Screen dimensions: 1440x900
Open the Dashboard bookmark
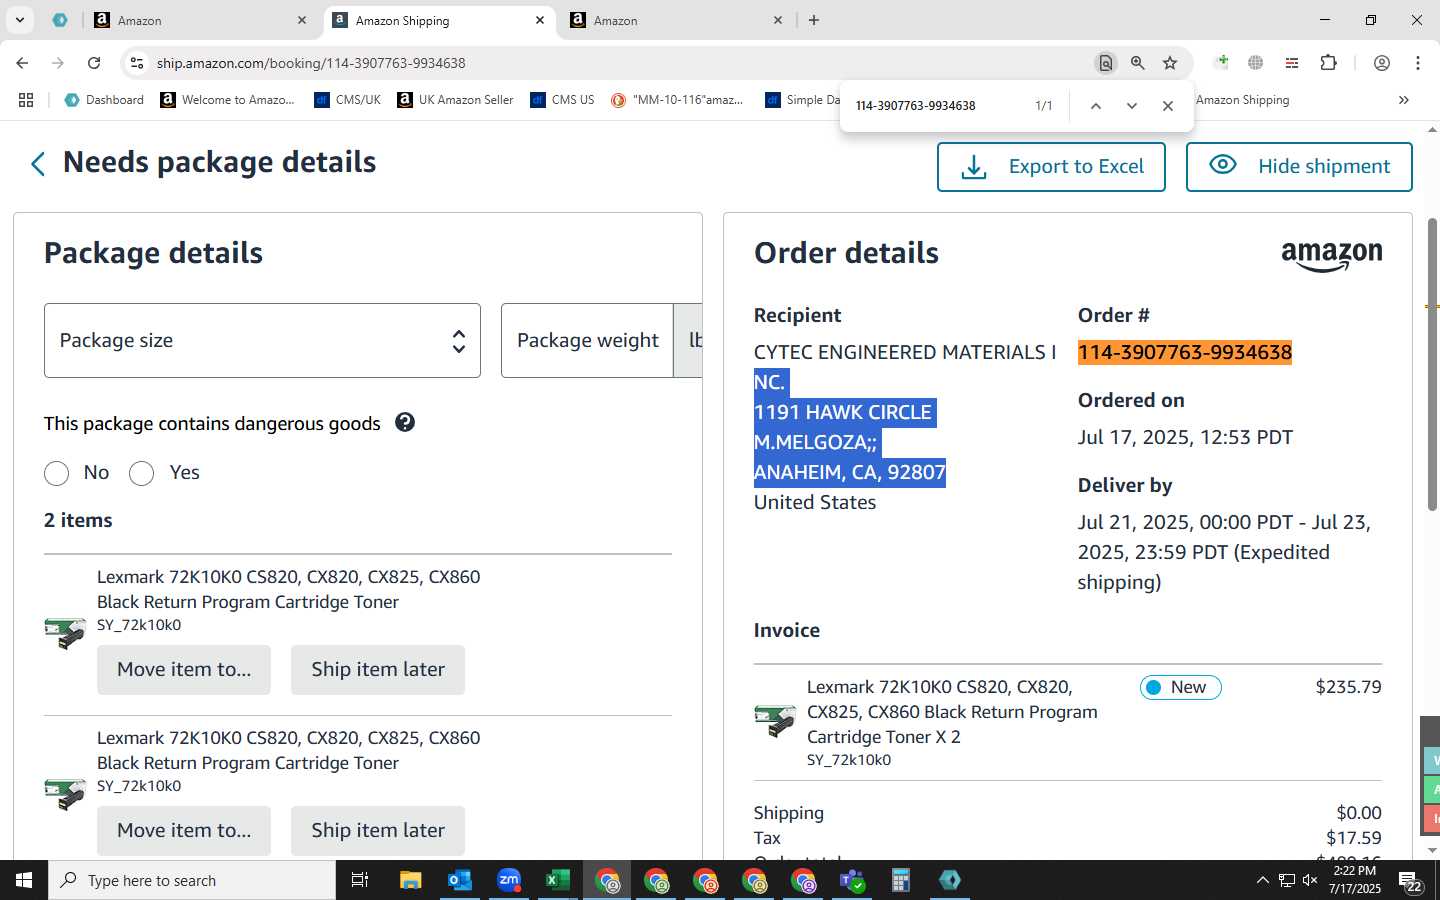104,100
